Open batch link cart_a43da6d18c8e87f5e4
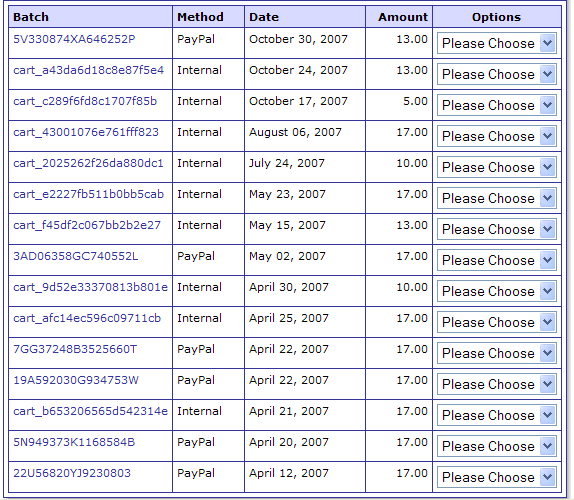Image resolution: width=574 pixels, height=500 pixels. tap(89, 70)
